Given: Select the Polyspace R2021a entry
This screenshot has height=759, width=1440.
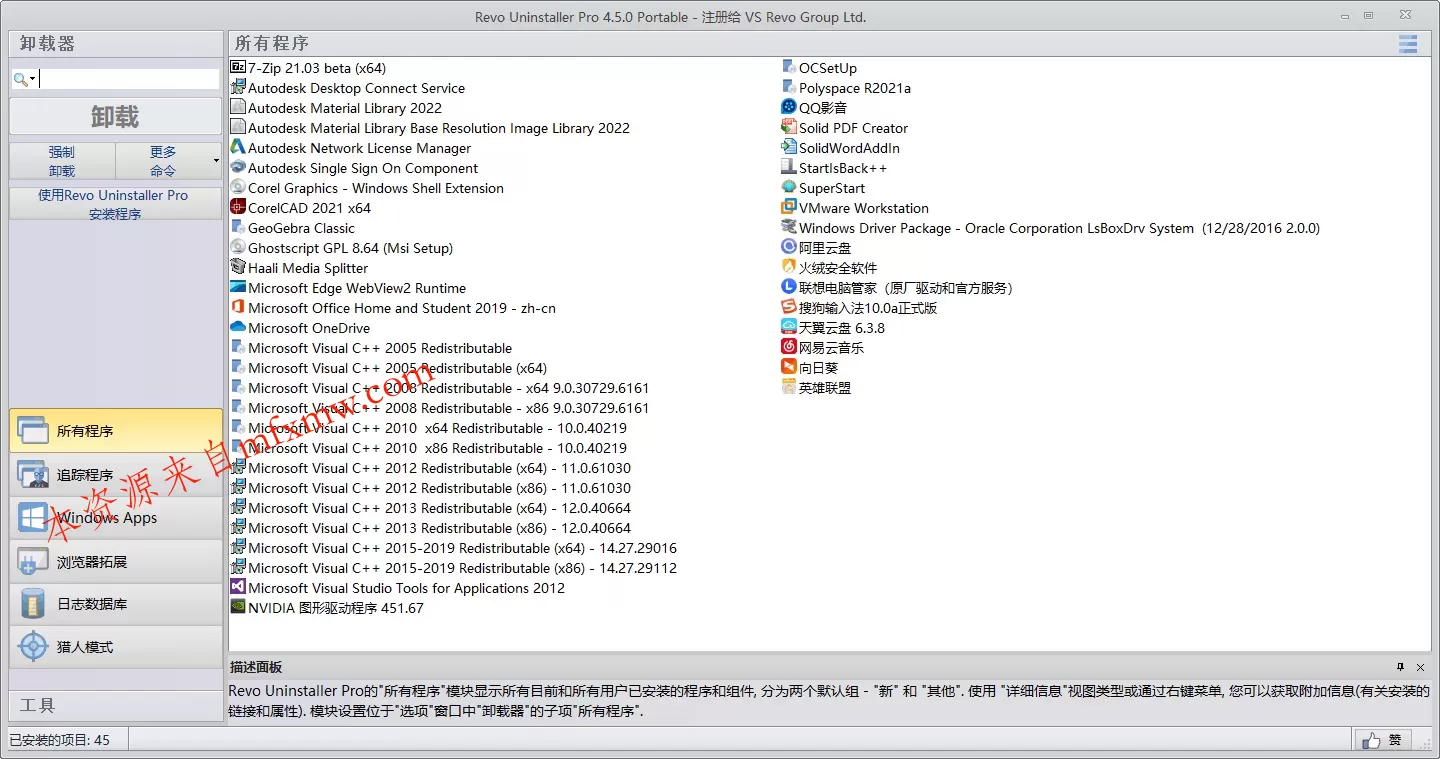Looking at the screenshot, I should [x=855, y=88].
